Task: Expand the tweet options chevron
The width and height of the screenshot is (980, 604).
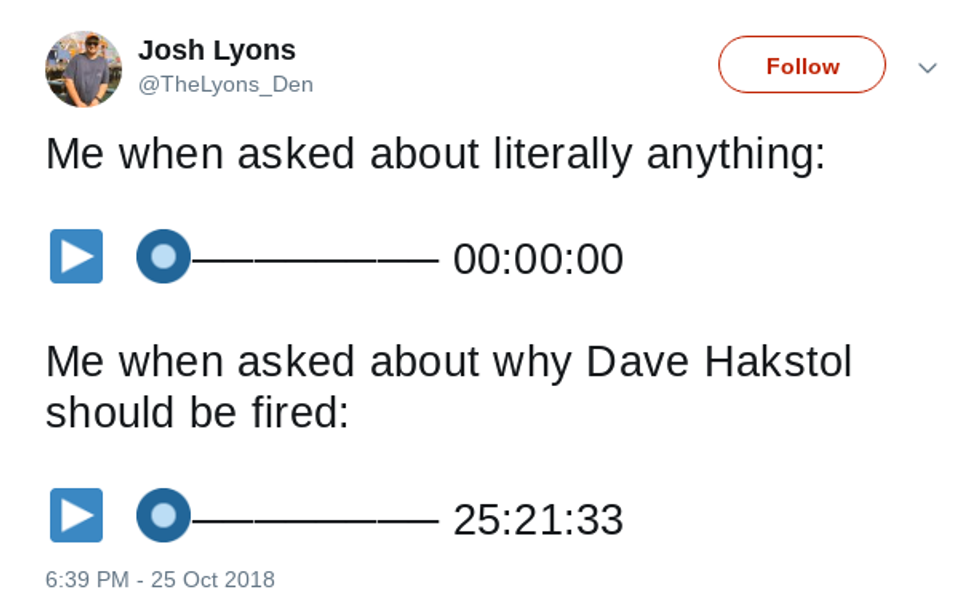Action: pos(927,68)
